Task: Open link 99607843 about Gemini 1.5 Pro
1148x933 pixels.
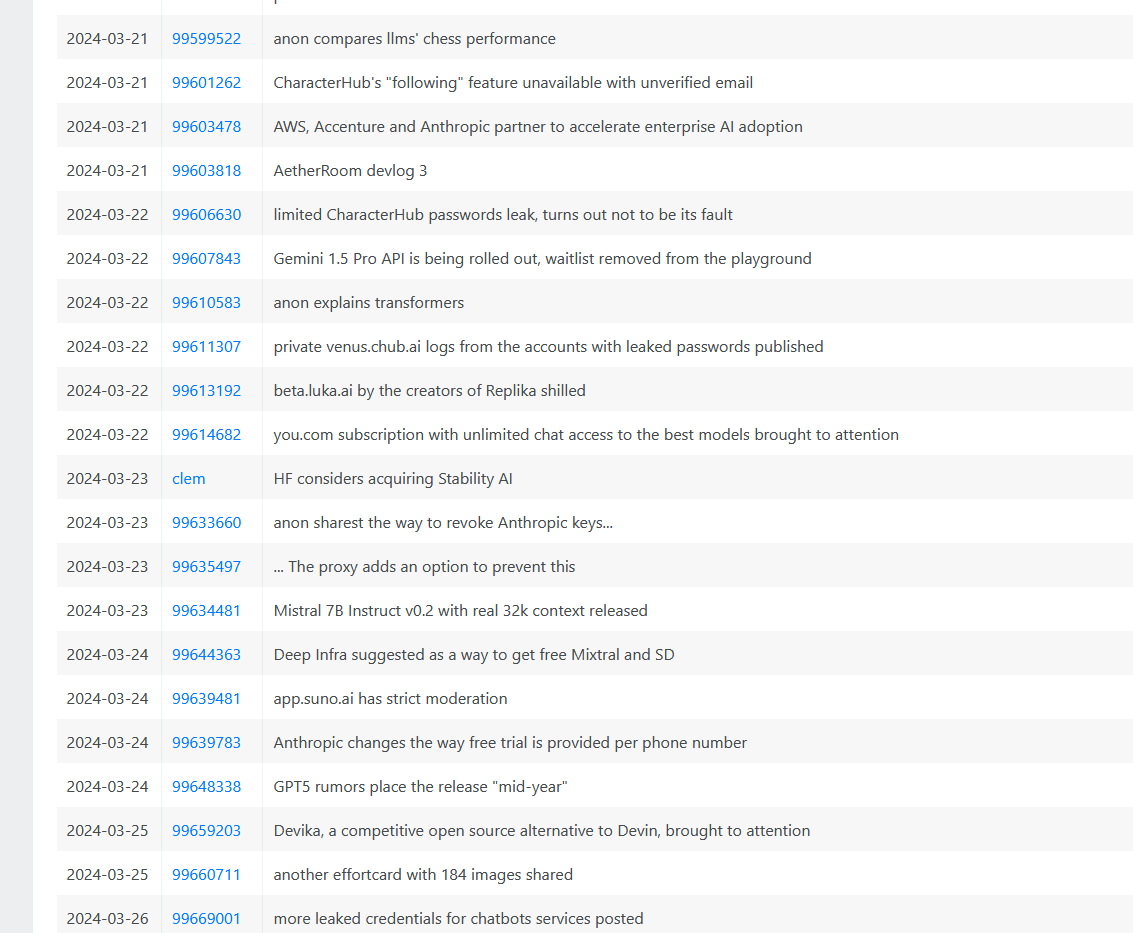Action: [x=206, y=259]
